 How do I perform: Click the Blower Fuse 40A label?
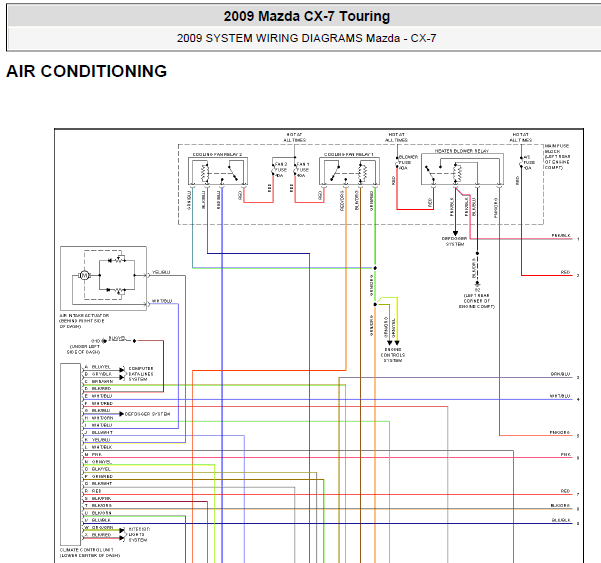[408, 162]
